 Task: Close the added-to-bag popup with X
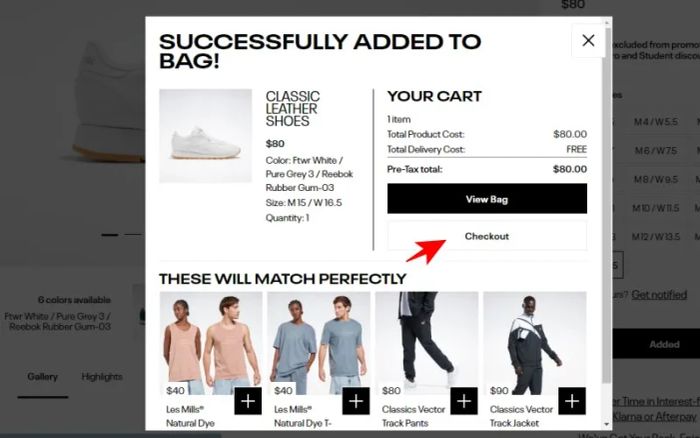pyautogui.click(x=588, y=41)
